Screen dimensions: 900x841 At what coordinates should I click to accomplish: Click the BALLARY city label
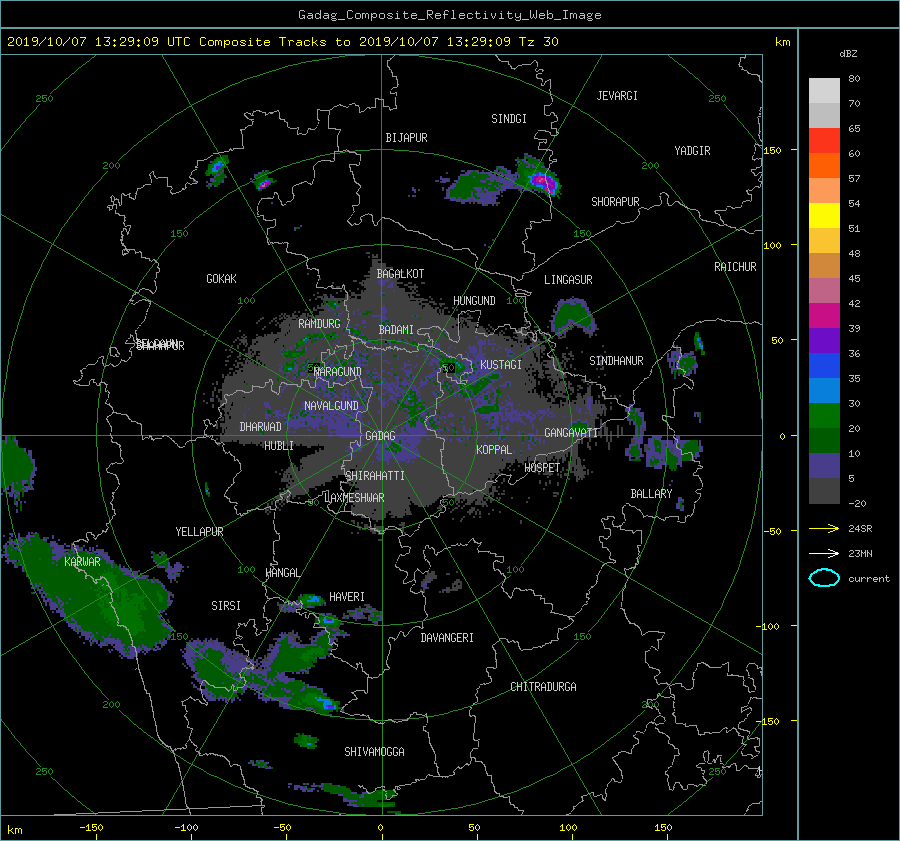651,494
